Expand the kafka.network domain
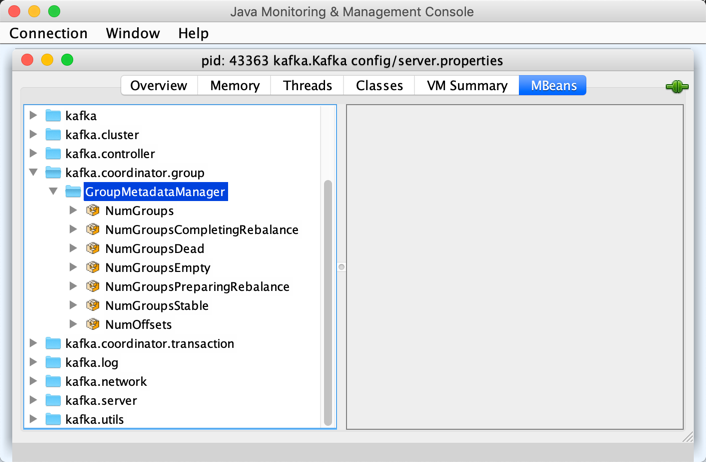The height and width of the screenshot is (462, 706). point(34,382)
